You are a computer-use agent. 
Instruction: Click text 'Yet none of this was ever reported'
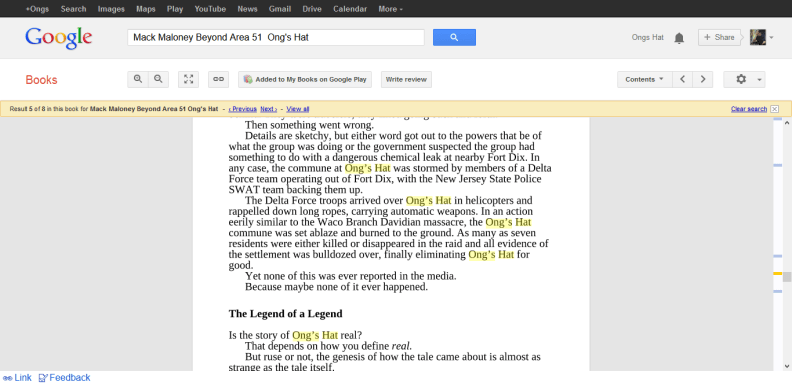[x=320, y=276]
